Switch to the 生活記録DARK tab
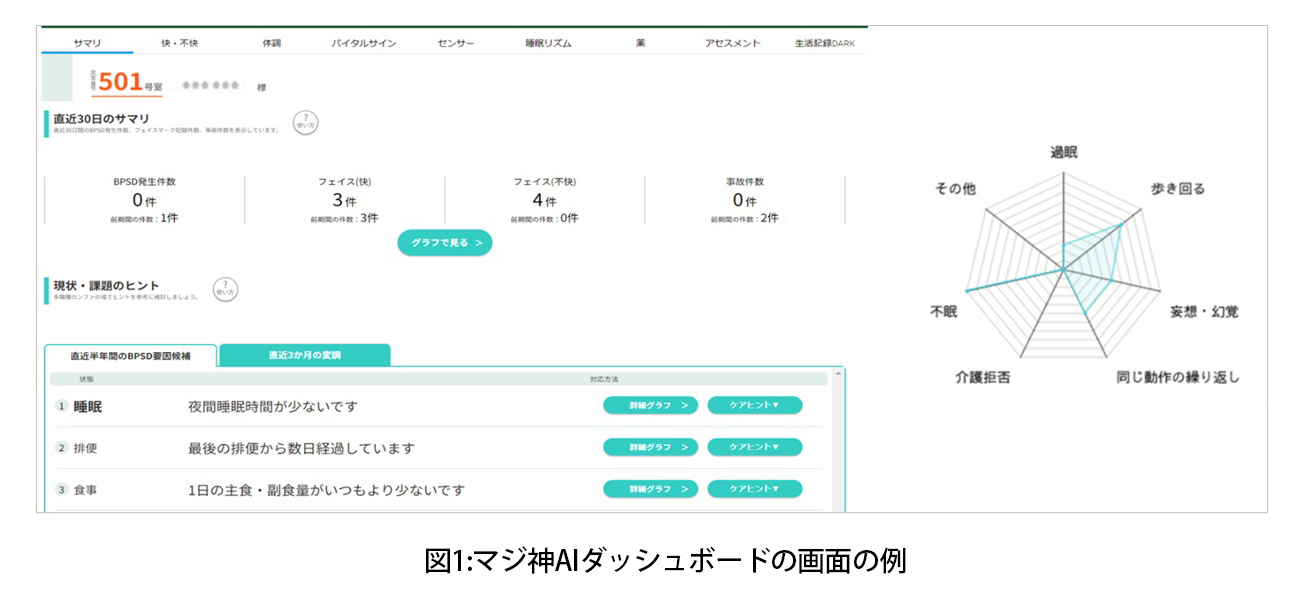This screenshot has height=595, width=1304. click(x=823, y=43)
